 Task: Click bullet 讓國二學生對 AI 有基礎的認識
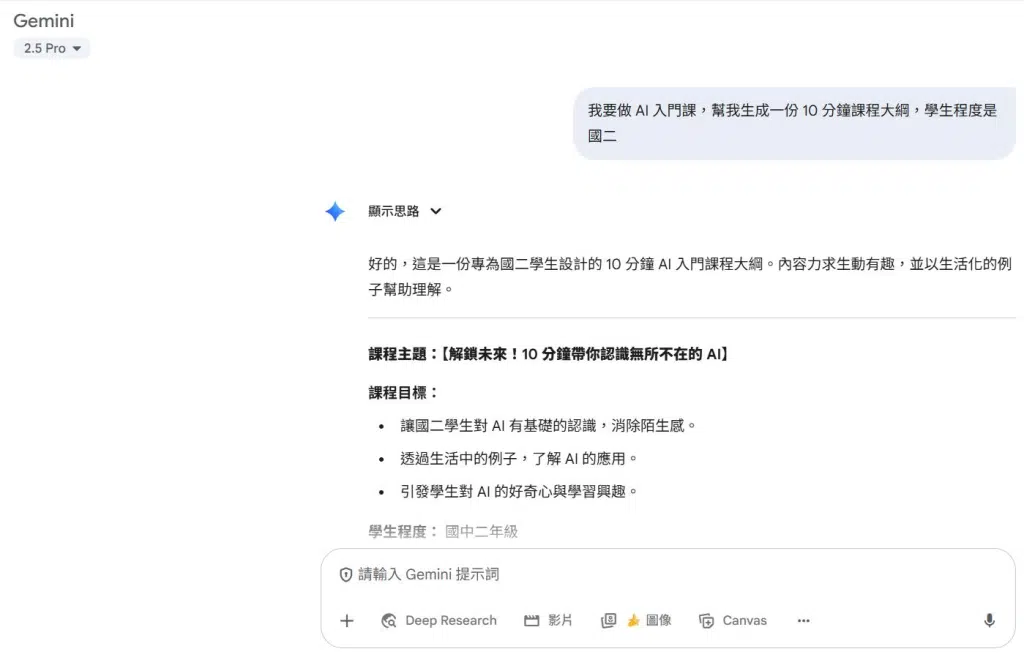click(548, 426)
